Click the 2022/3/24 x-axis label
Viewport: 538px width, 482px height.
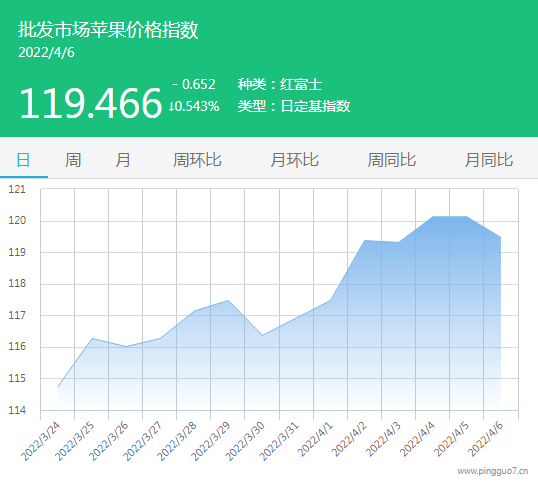click(40, 442)
